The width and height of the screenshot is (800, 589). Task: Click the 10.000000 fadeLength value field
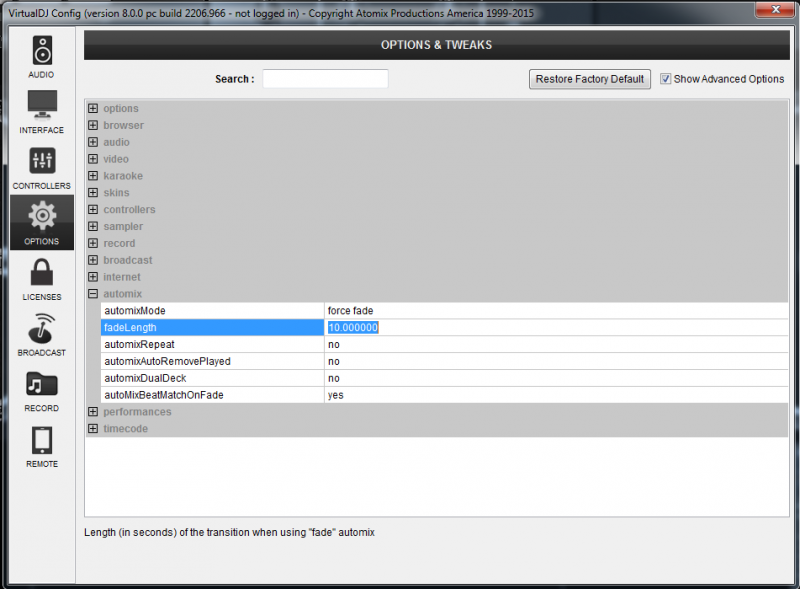click(353, 328)
